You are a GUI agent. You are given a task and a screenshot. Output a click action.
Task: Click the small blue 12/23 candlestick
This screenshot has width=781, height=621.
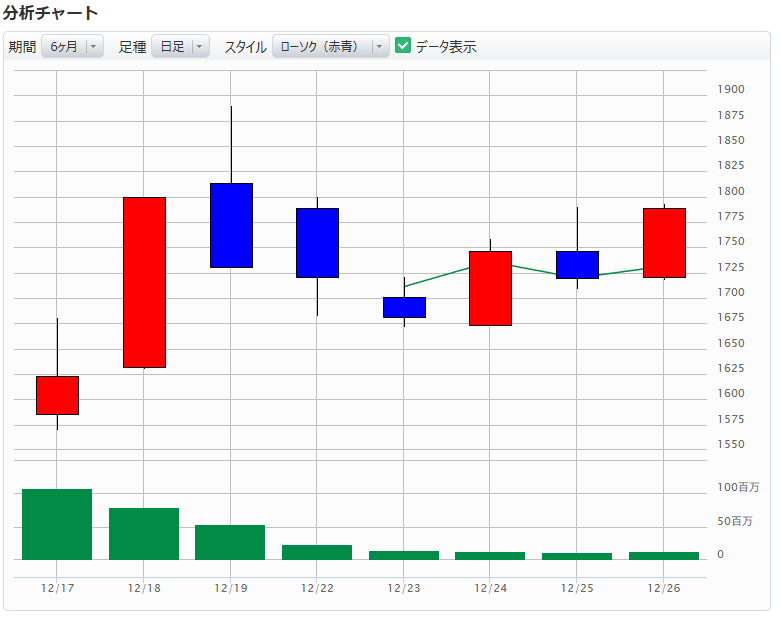click(x=404, y=307)
